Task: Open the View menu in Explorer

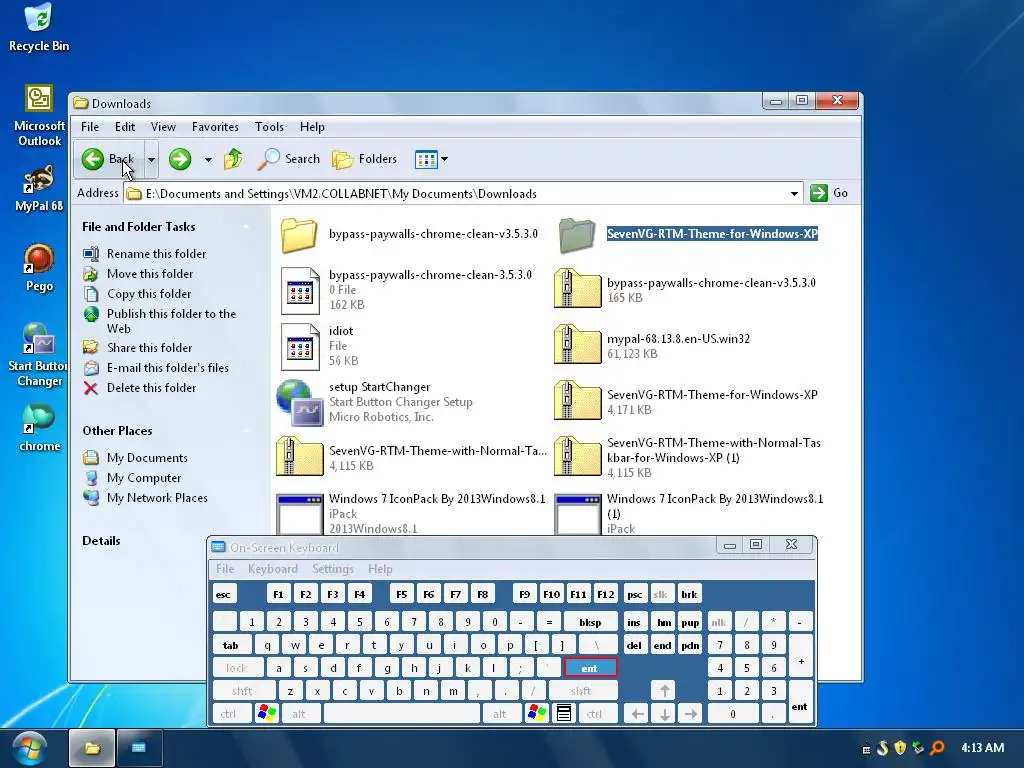Action: (163, 127)
